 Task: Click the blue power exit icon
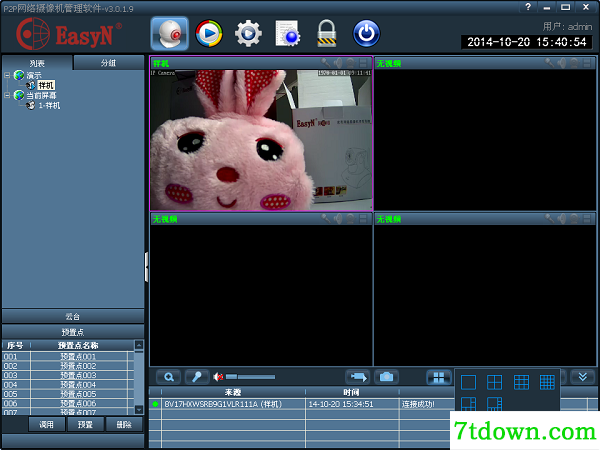366,34
